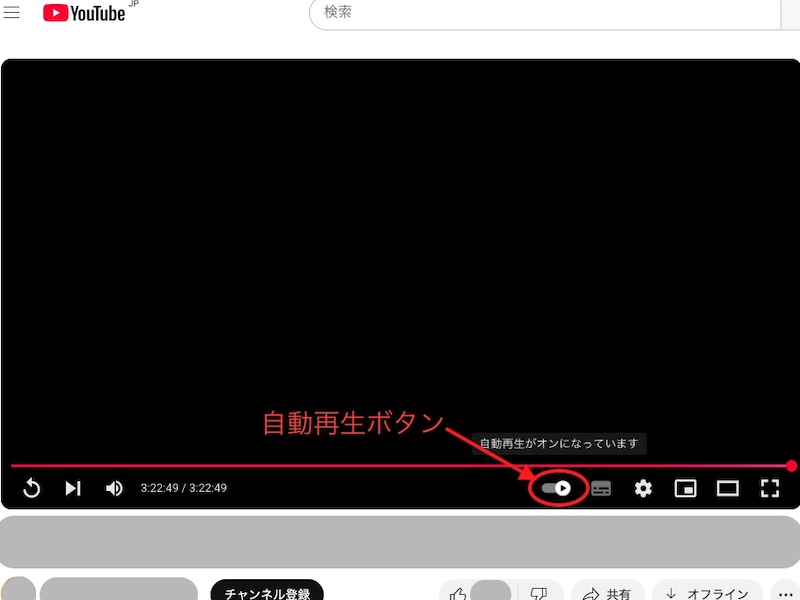Switch to theater mode
Image resolution: width=800 pixels, height=600 pixels.
pos(728,488)
